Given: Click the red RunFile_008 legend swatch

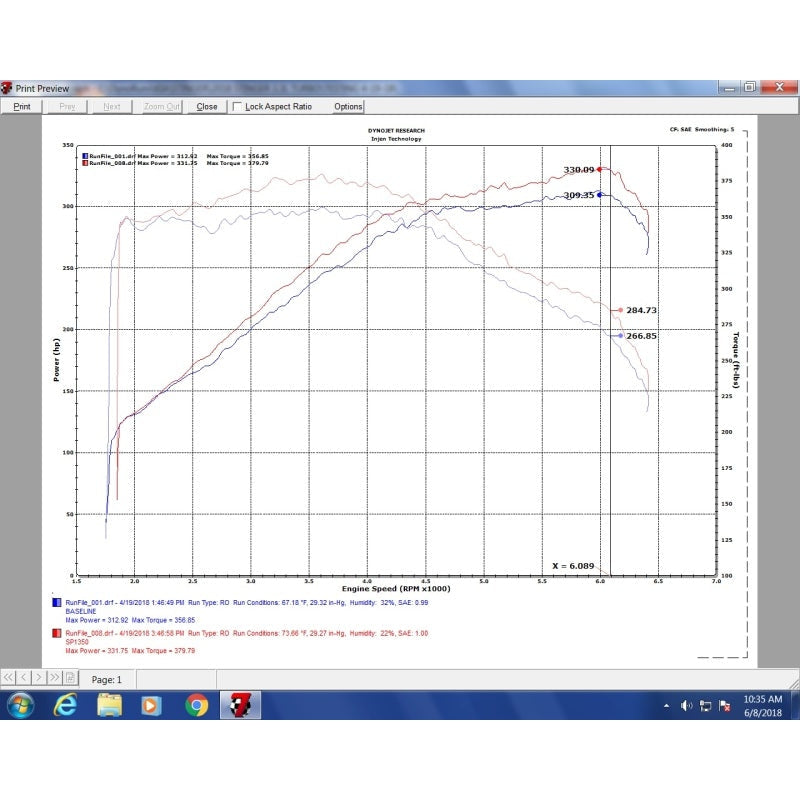Looking at the screenshot, I should click(55, 633).
